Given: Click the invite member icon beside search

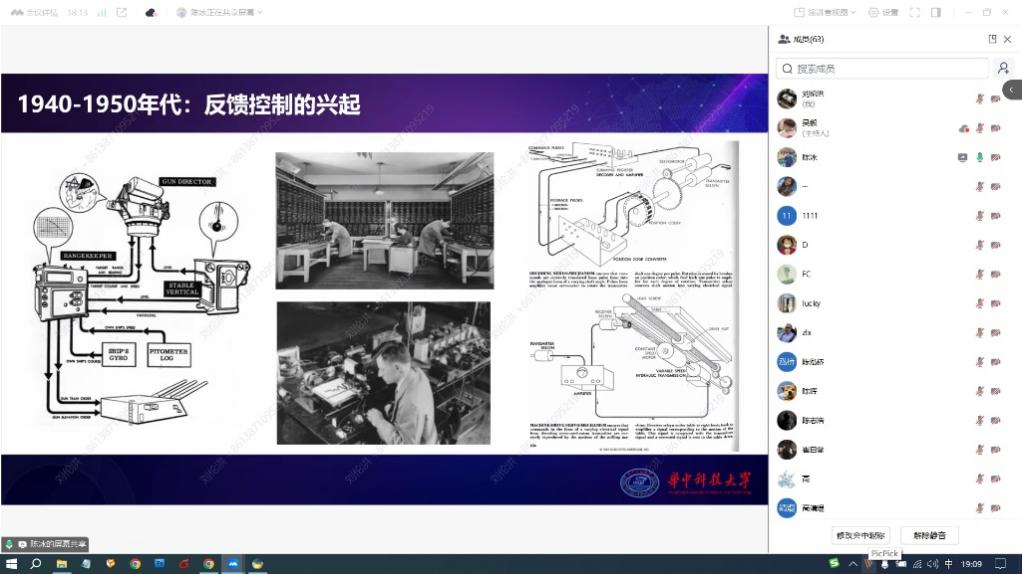Looking at the screenshot, I should (x=1003, y=68).
